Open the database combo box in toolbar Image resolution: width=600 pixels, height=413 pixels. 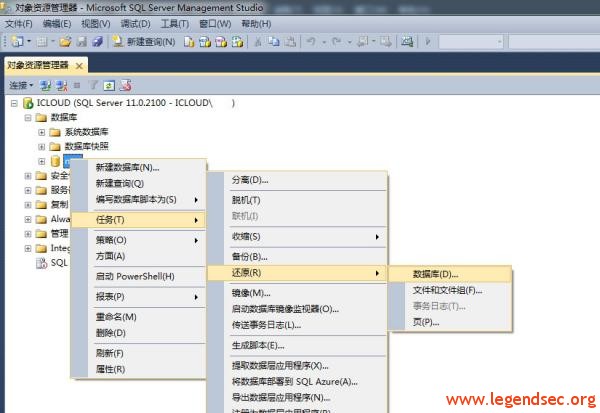(x=471, y=42)
